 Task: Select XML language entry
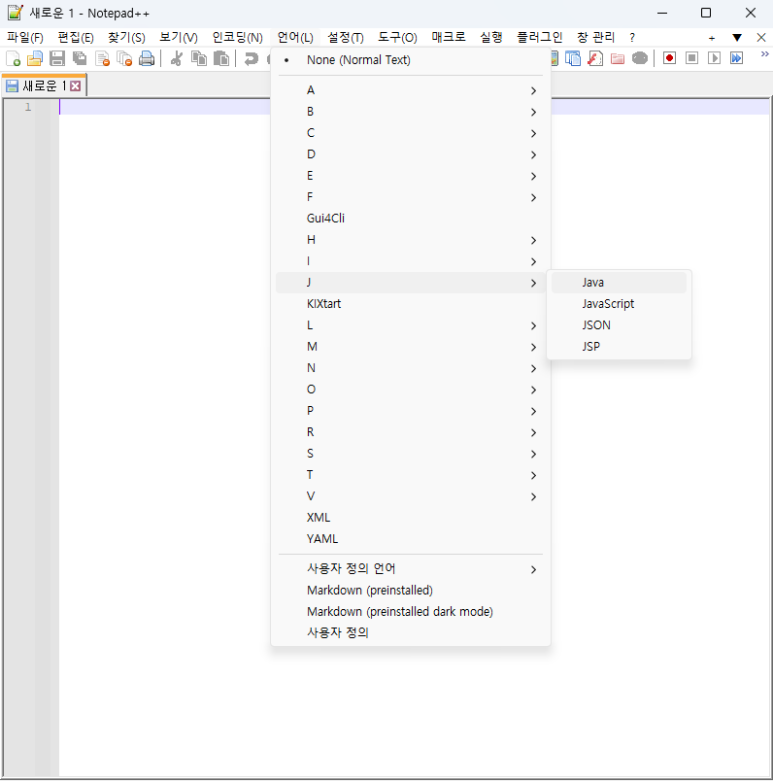pos(411,518)
